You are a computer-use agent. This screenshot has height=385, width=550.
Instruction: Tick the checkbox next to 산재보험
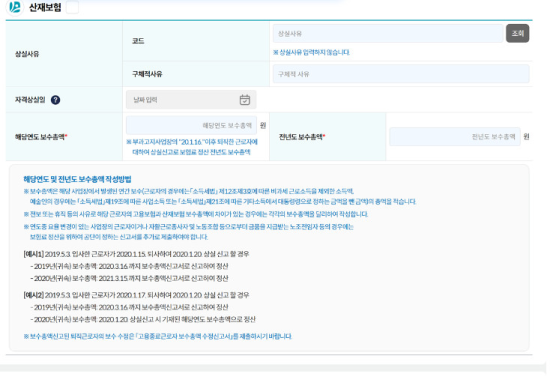(73, 7)
